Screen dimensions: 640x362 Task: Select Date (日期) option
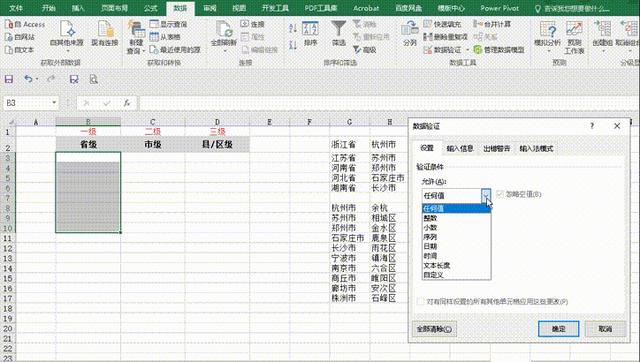(456, 247)
